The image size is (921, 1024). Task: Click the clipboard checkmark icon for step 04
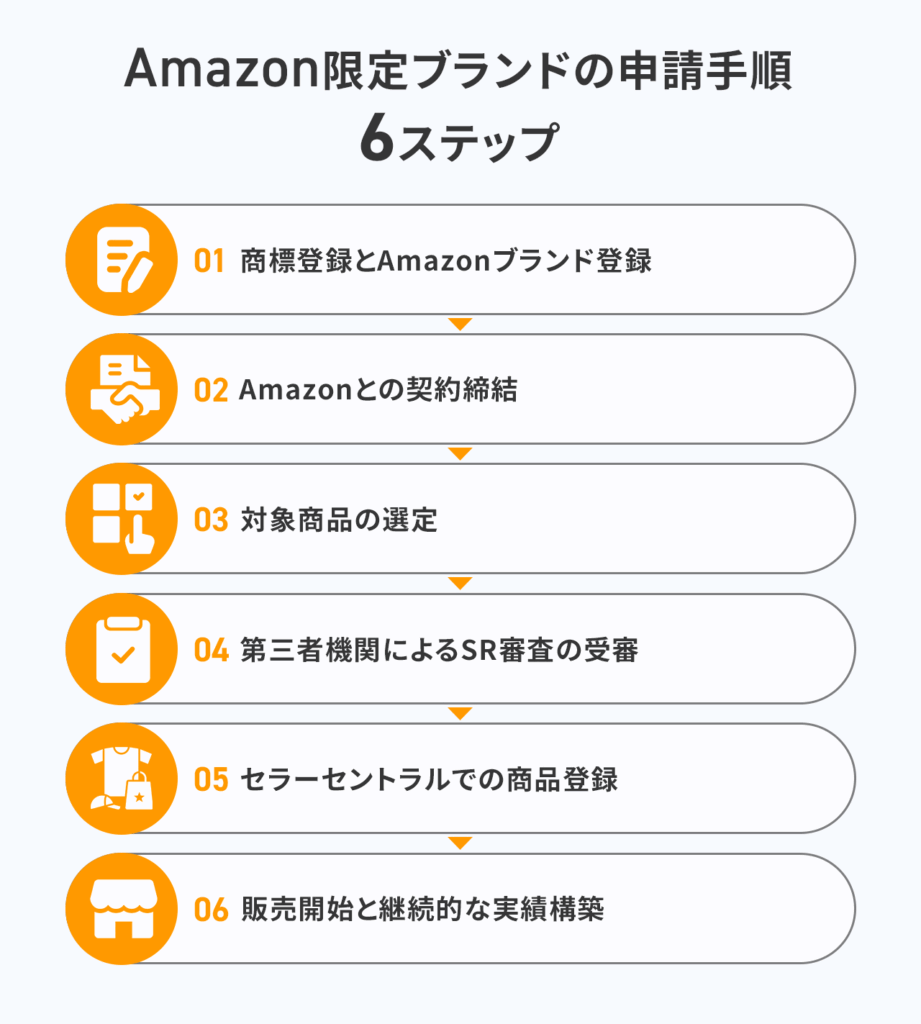pyautogui.click(x=121, y=649)
